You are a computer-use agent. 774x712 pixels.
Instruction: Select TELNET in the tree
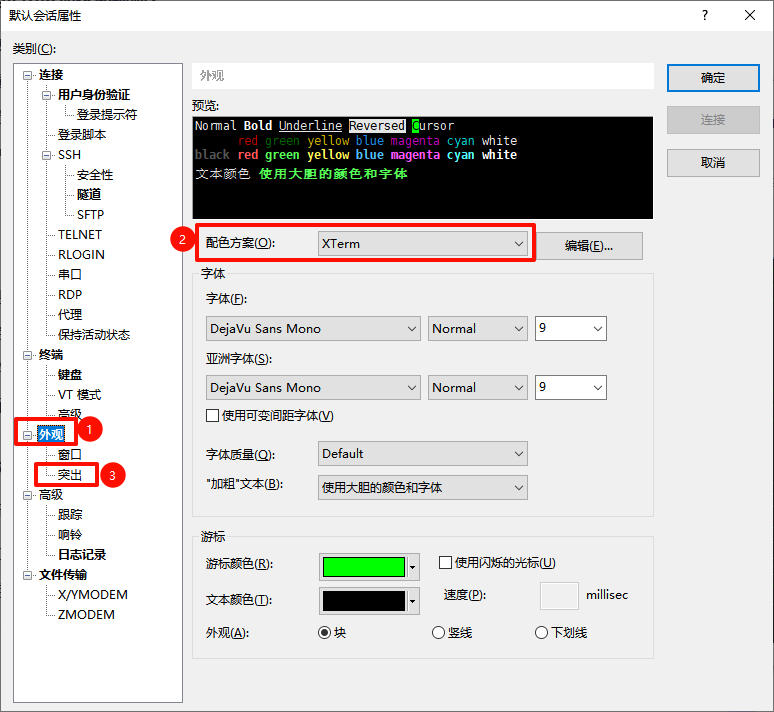[80, 235]
